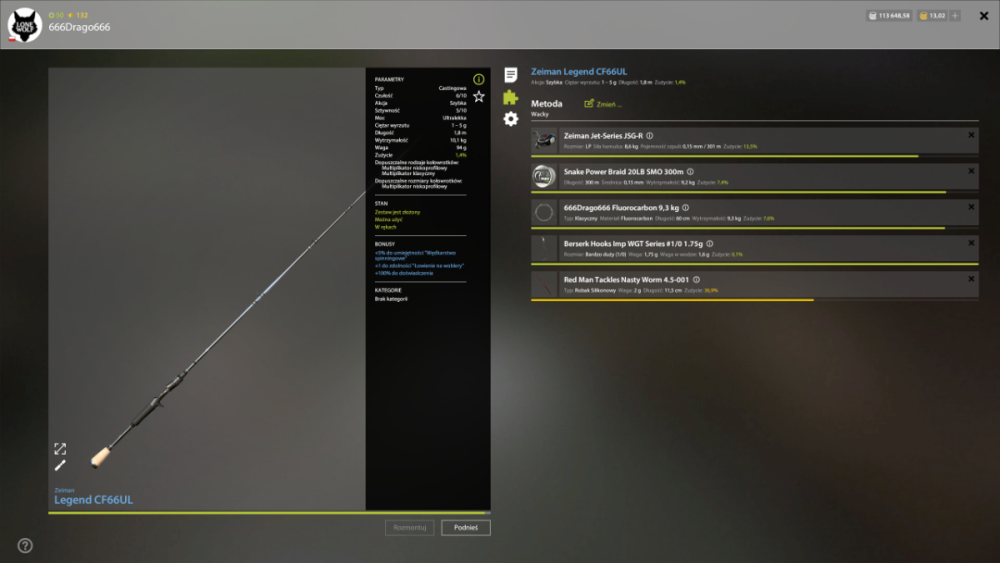
Task: Open the green info icon in parameters
Action: 478,79
